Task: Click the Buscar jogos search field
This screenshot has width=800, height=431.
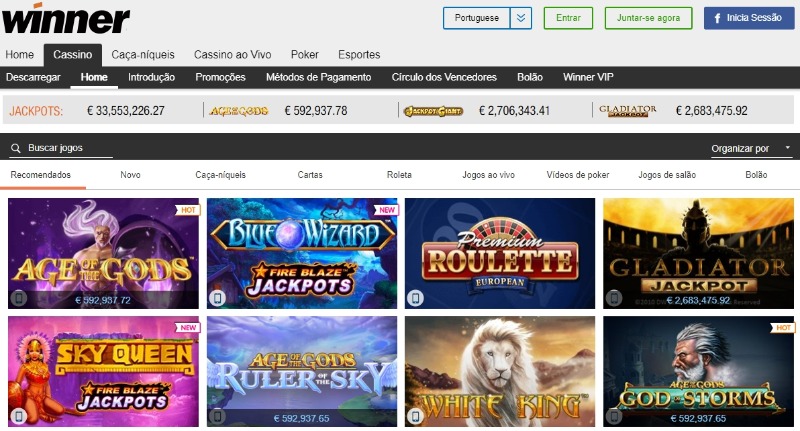Action: click(x=61, y=148)
